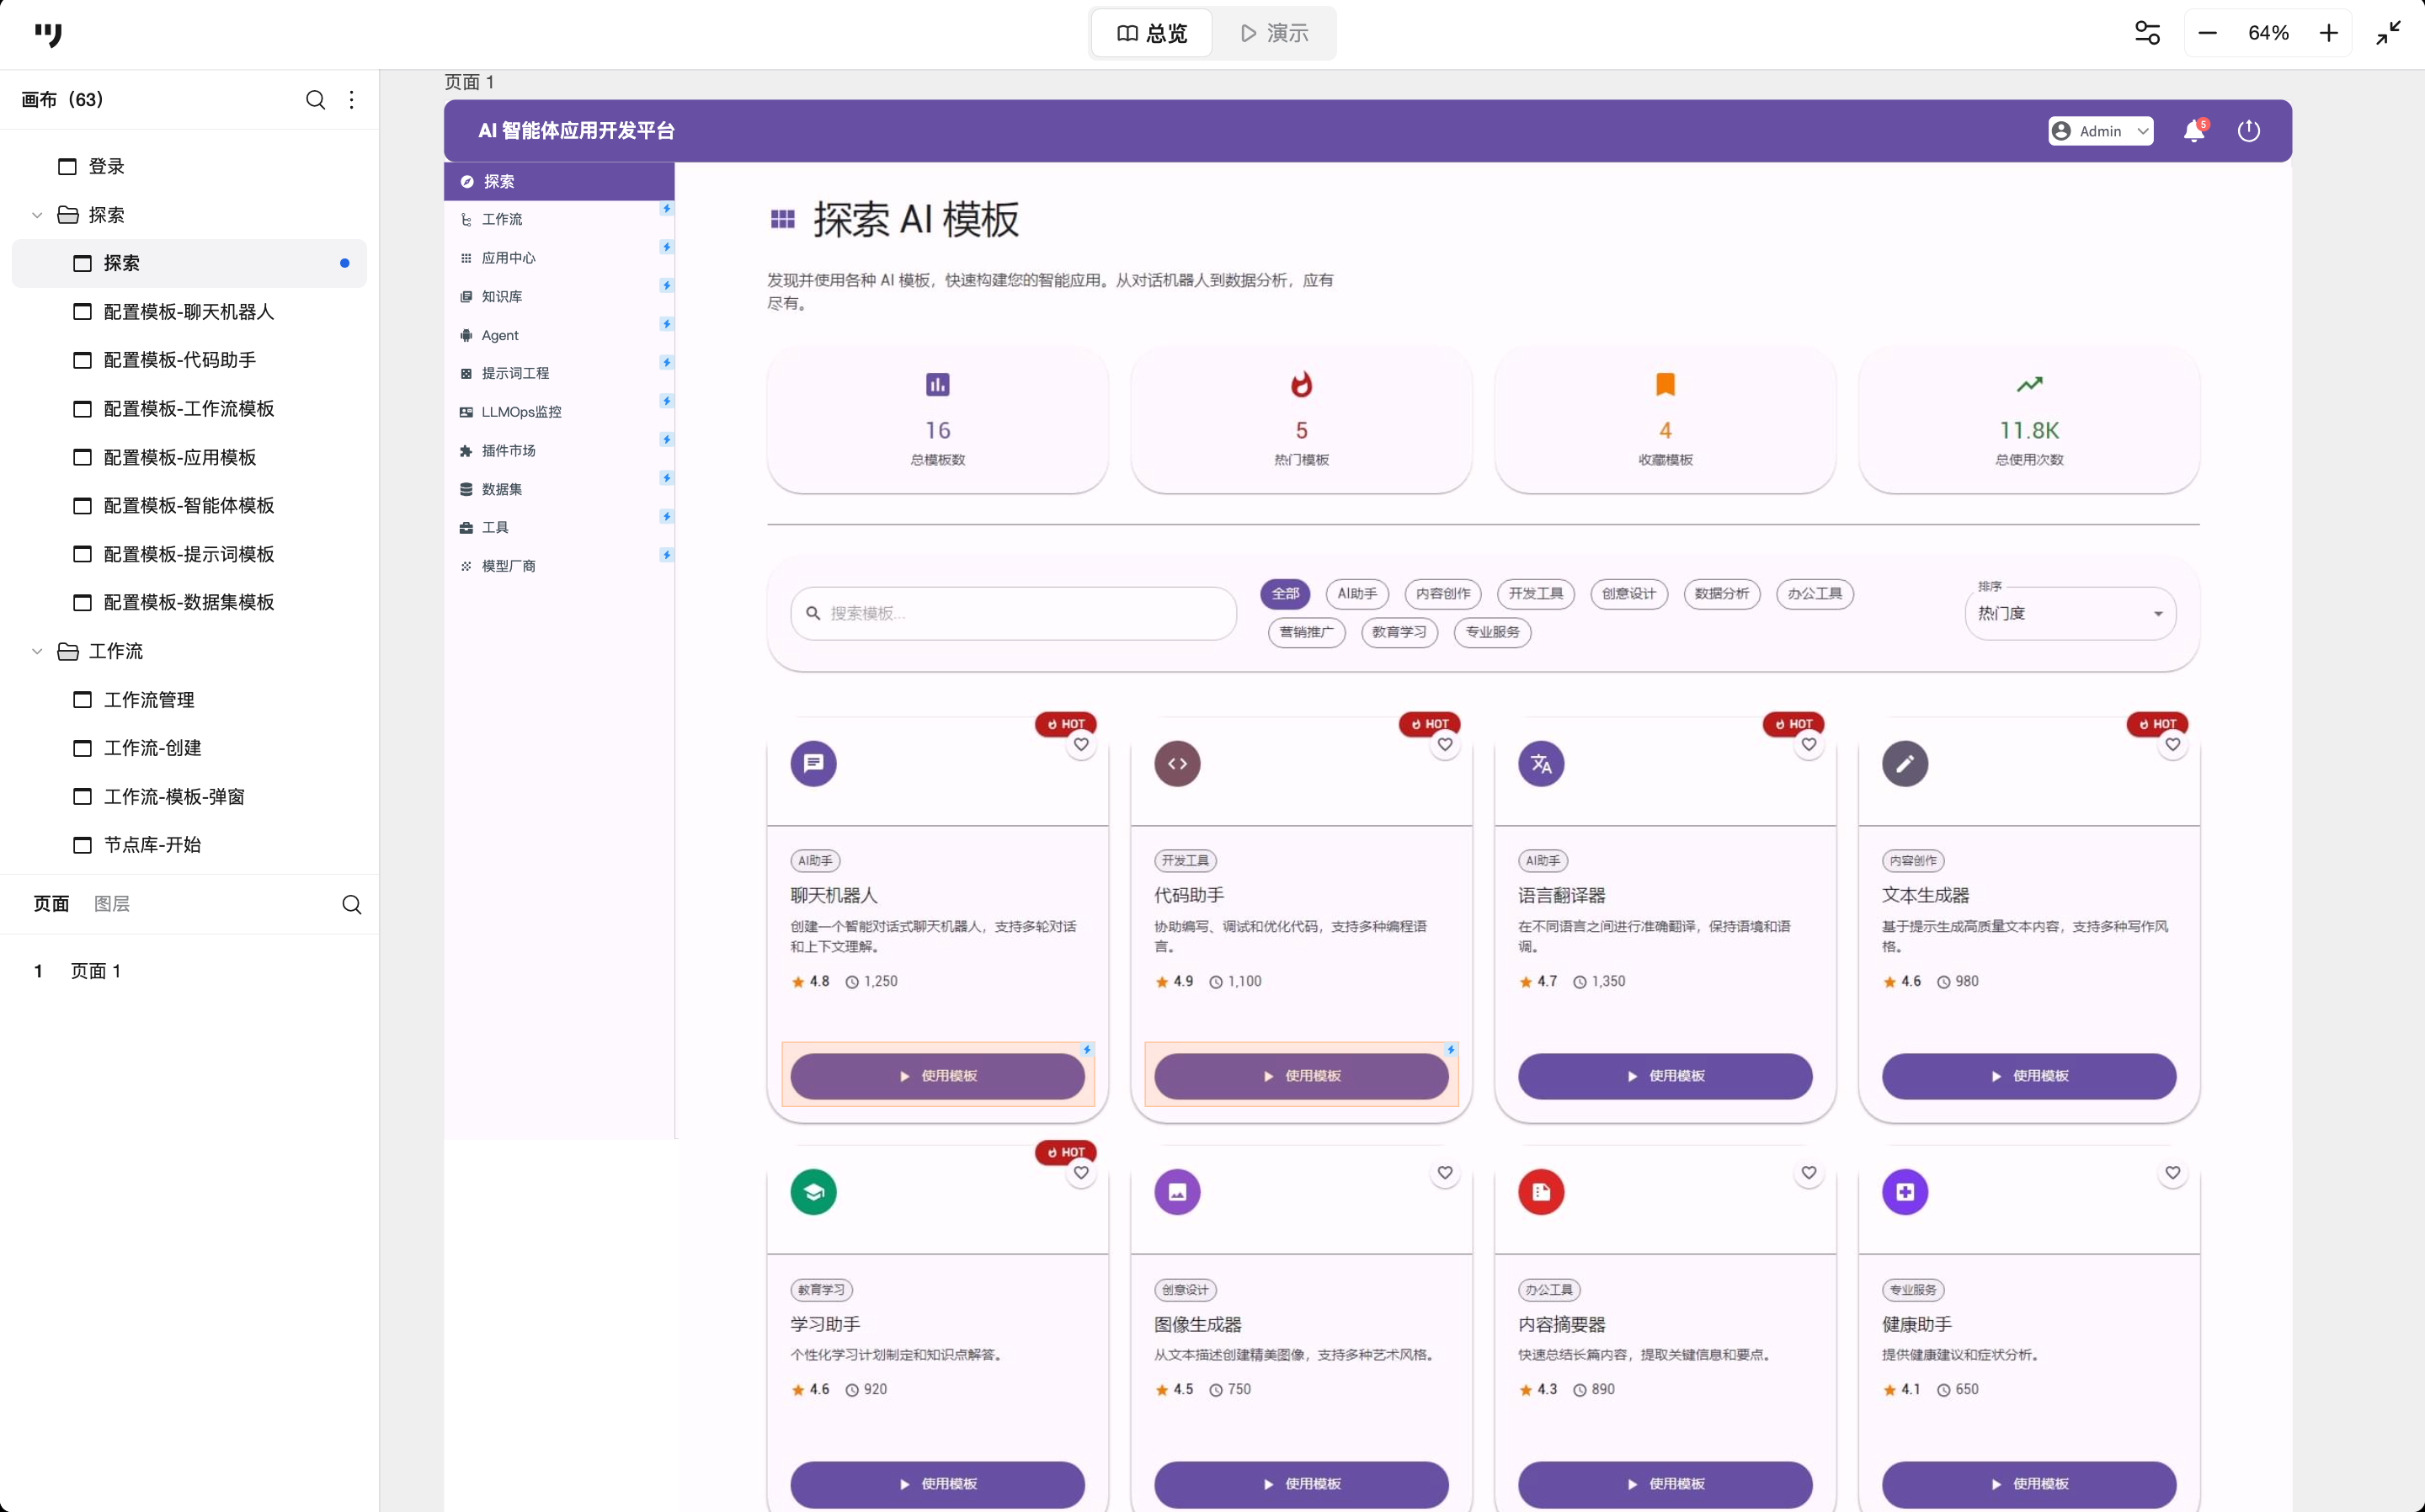Toggle favorite heart on 健康助手 card
This screenshot has width=2425, height=1512.
(x=2172, y=1172)
